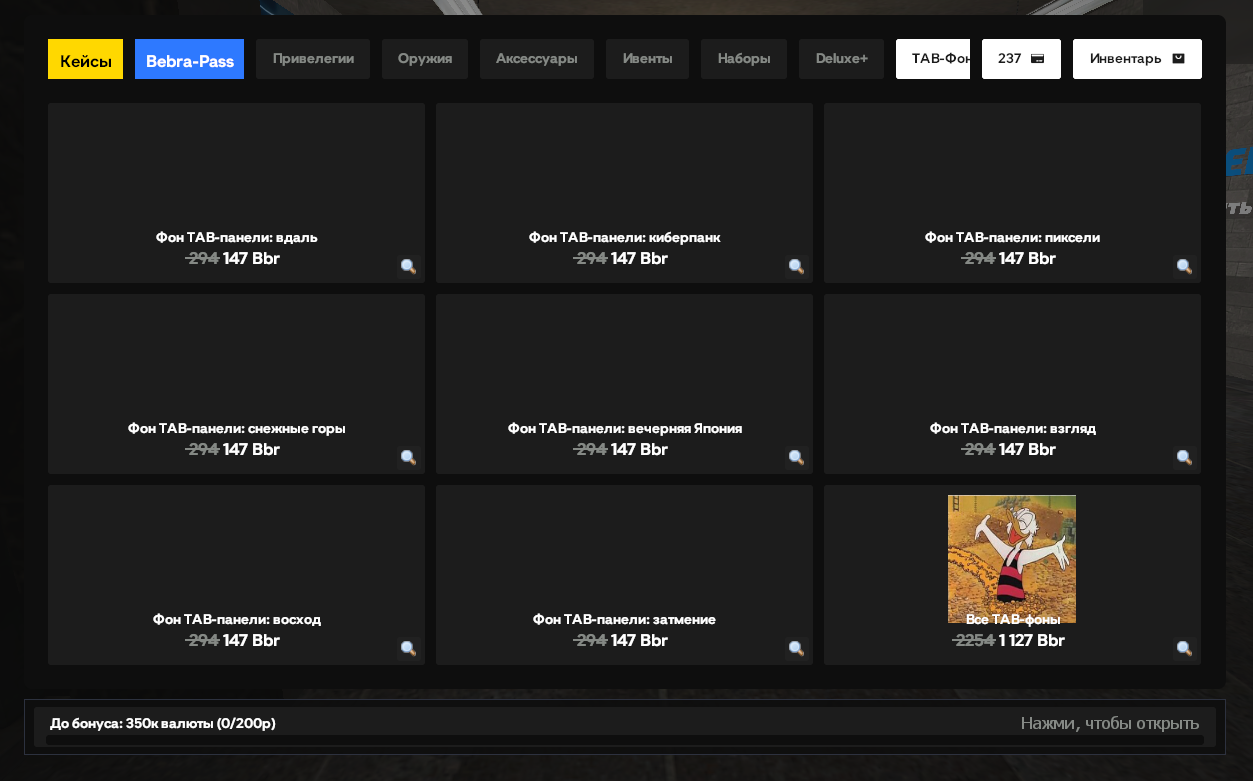Viewport: 1253px width, 781px height.
Task: Go to the Аксессуары category
Action: pyautogui.click(x=537, y=59)
